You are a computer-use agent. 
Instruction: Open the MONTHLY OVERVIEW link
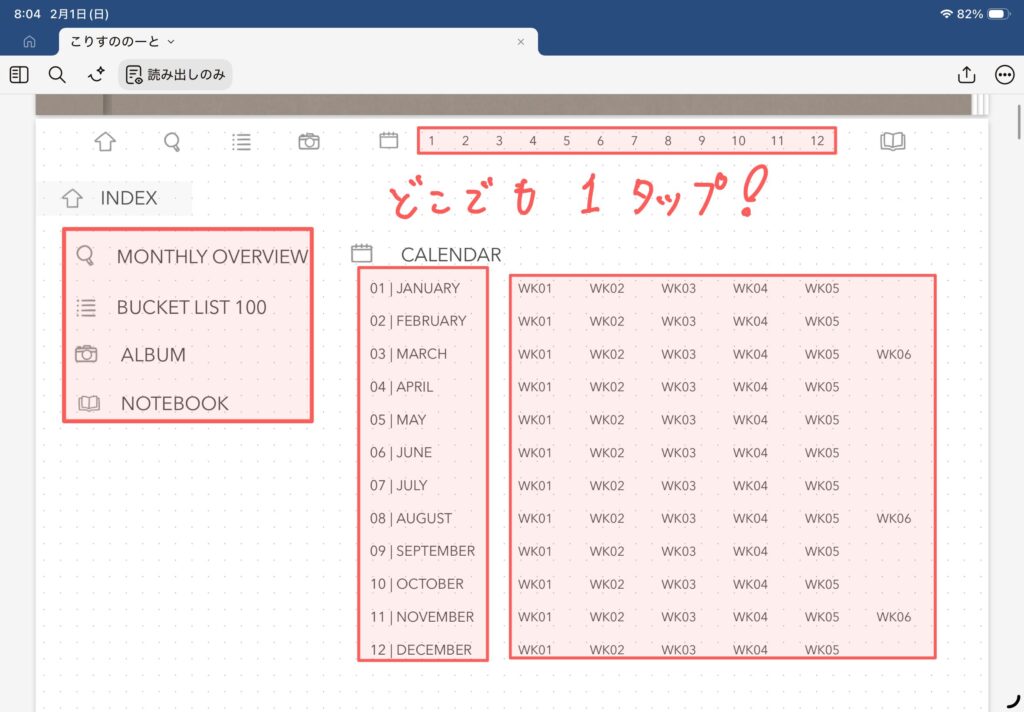(211, 257)
